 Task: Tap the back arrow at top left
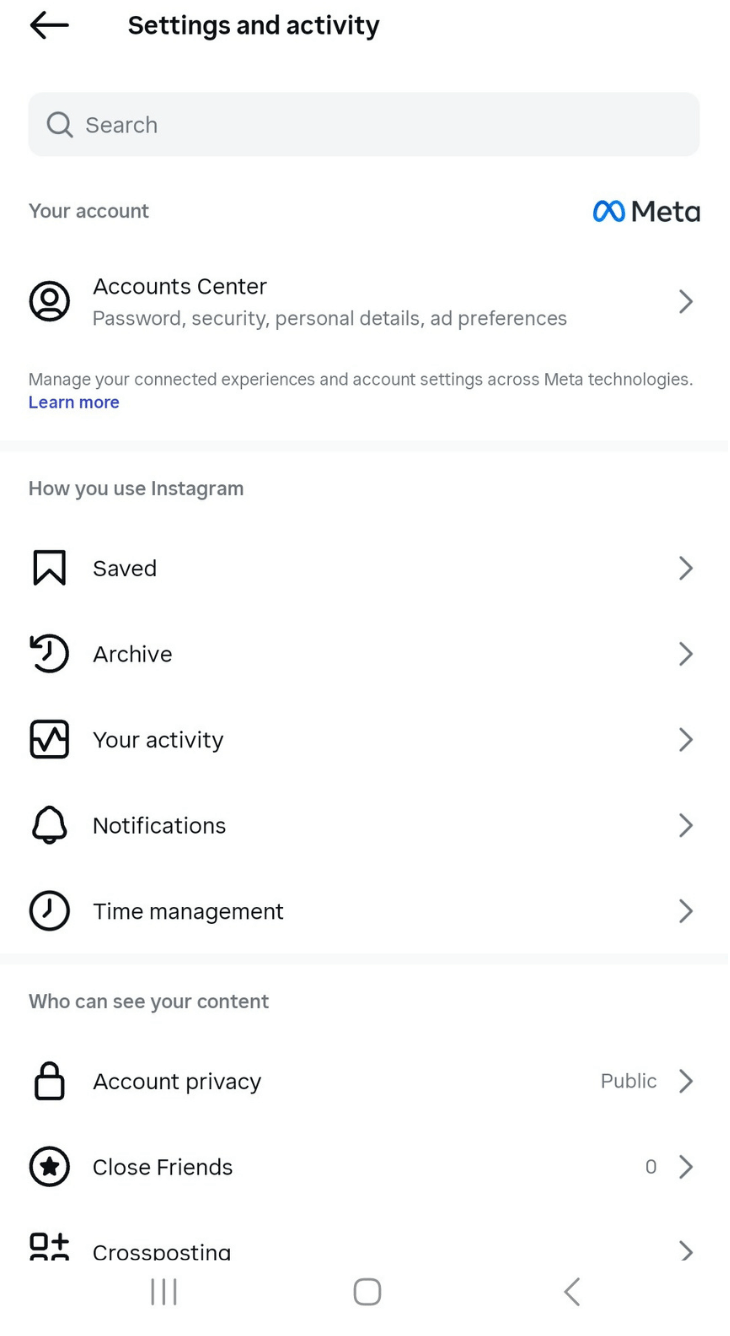pos(49,26)
